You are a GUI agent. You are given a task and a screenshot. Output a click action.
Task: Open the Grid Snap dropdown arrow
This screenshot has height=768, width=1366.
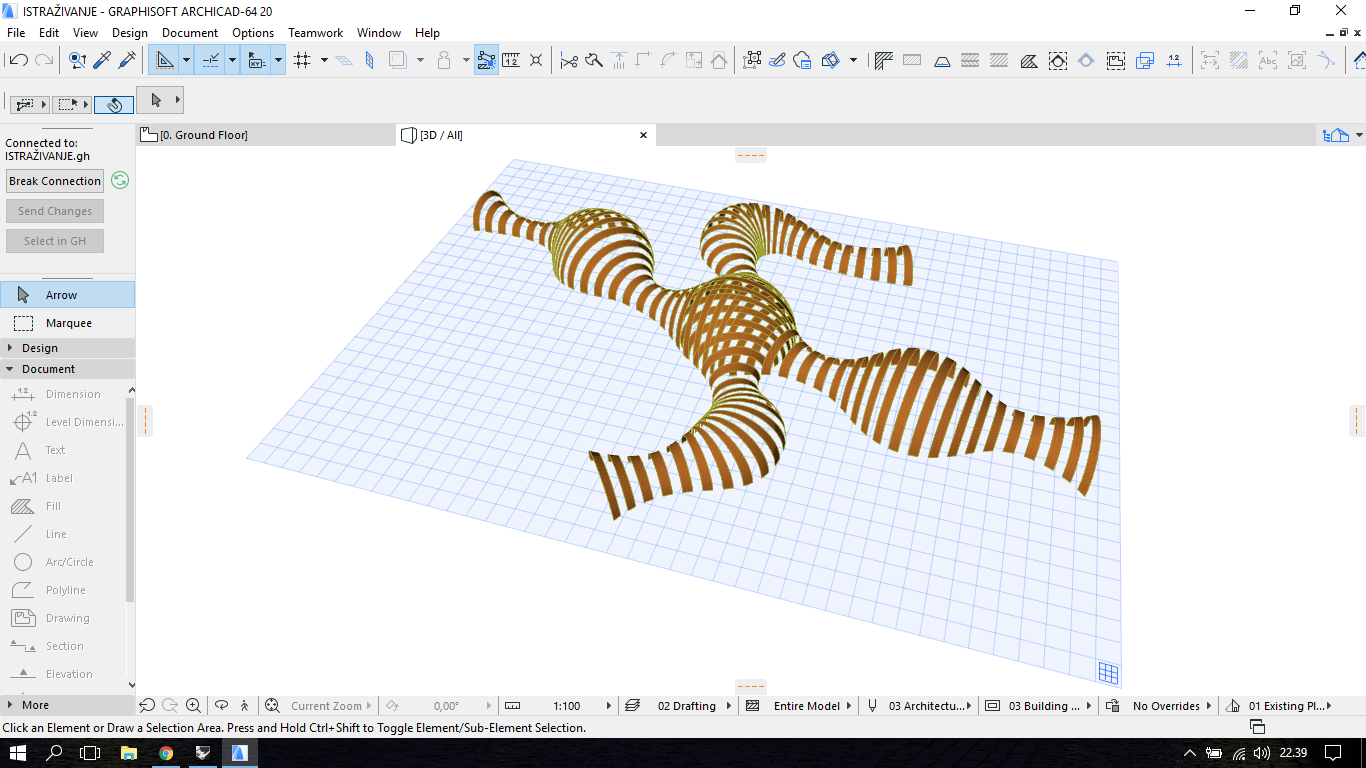pos(324,60)
